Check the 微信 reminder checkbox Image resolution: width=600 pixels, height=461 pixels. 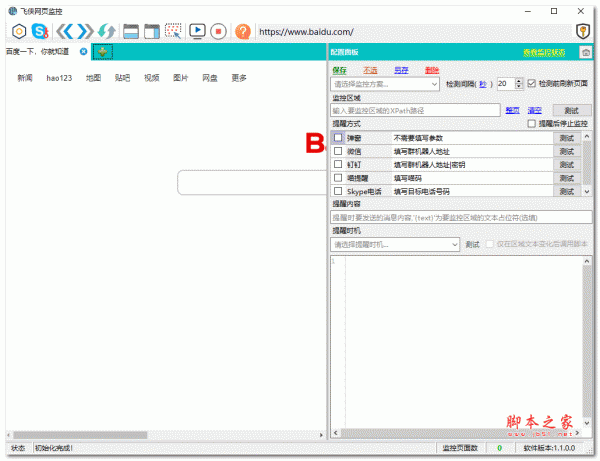(x=338, y=151)
